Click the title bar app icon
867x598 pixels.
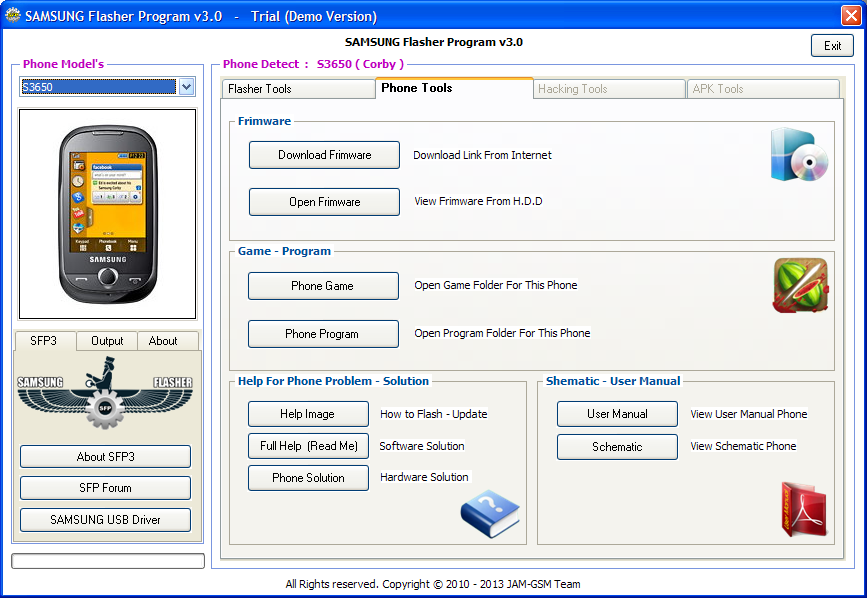[x=12, y=15]
